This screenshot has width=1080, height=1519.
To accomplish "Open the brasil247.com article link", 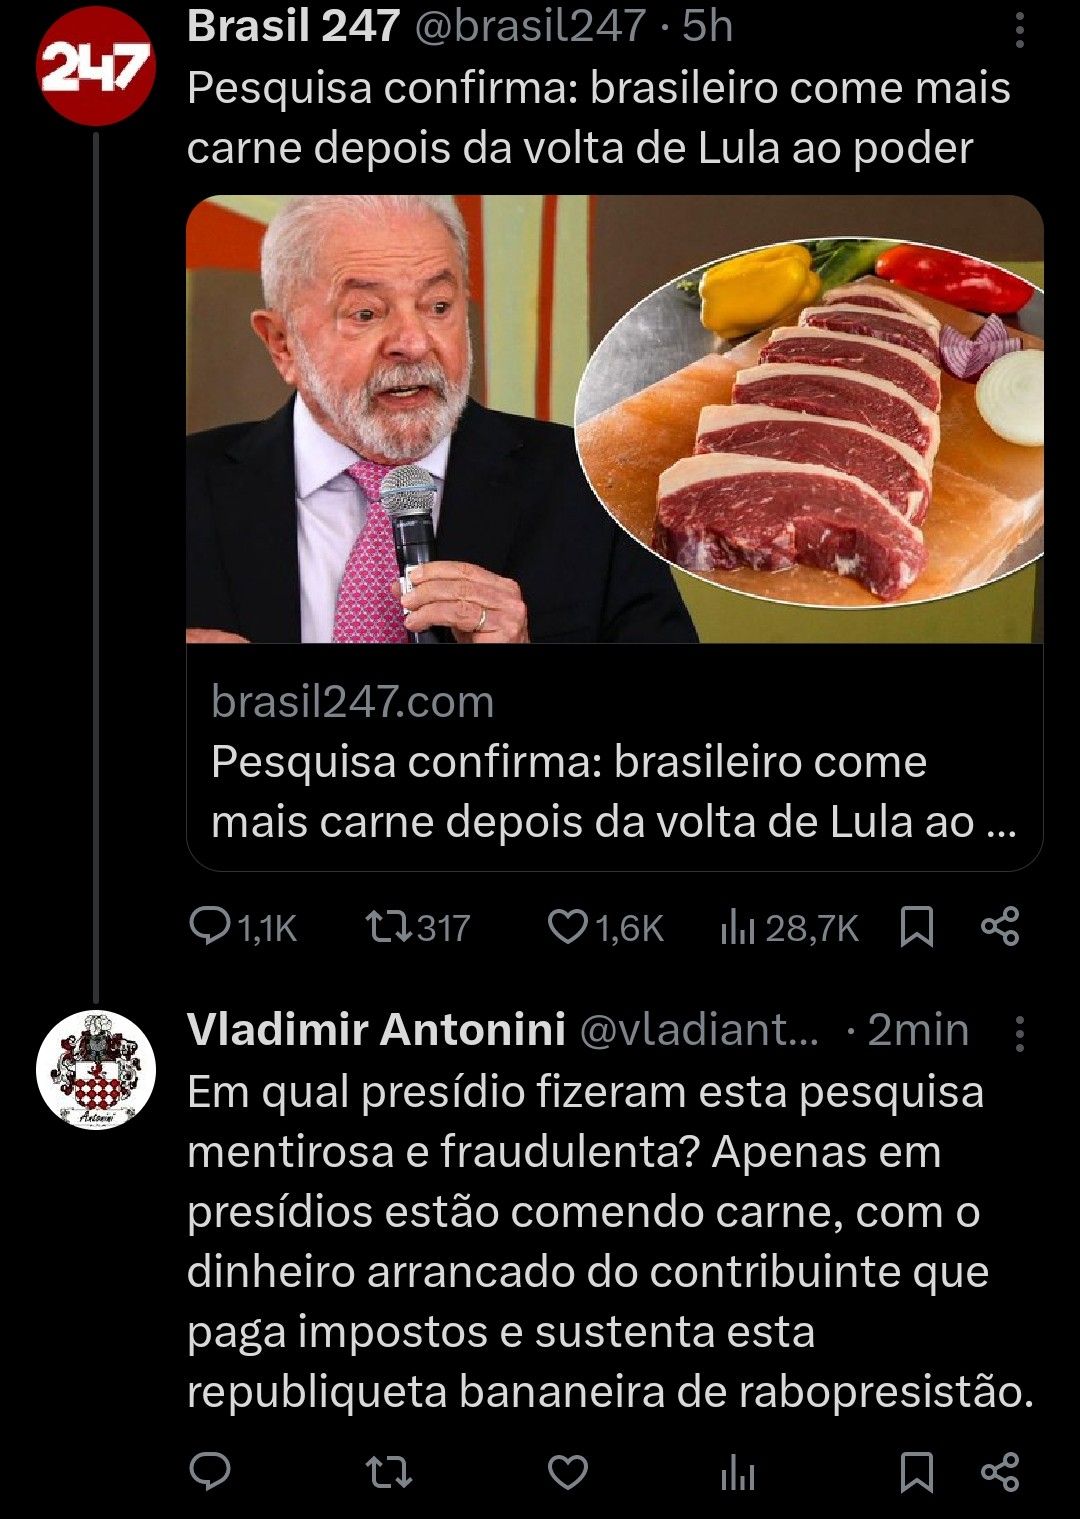I will tap(613, 761).
